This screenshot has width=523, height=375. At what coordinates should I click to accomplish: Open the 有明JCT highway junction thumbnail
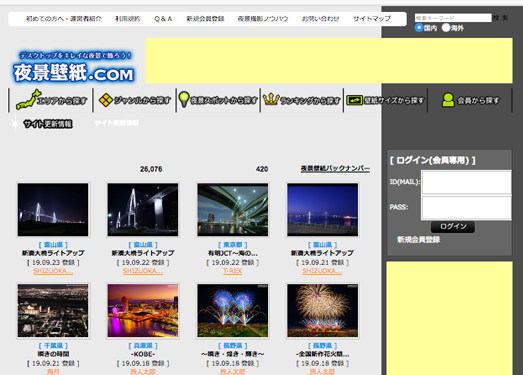pyautogui.click(x=232, y=210)
